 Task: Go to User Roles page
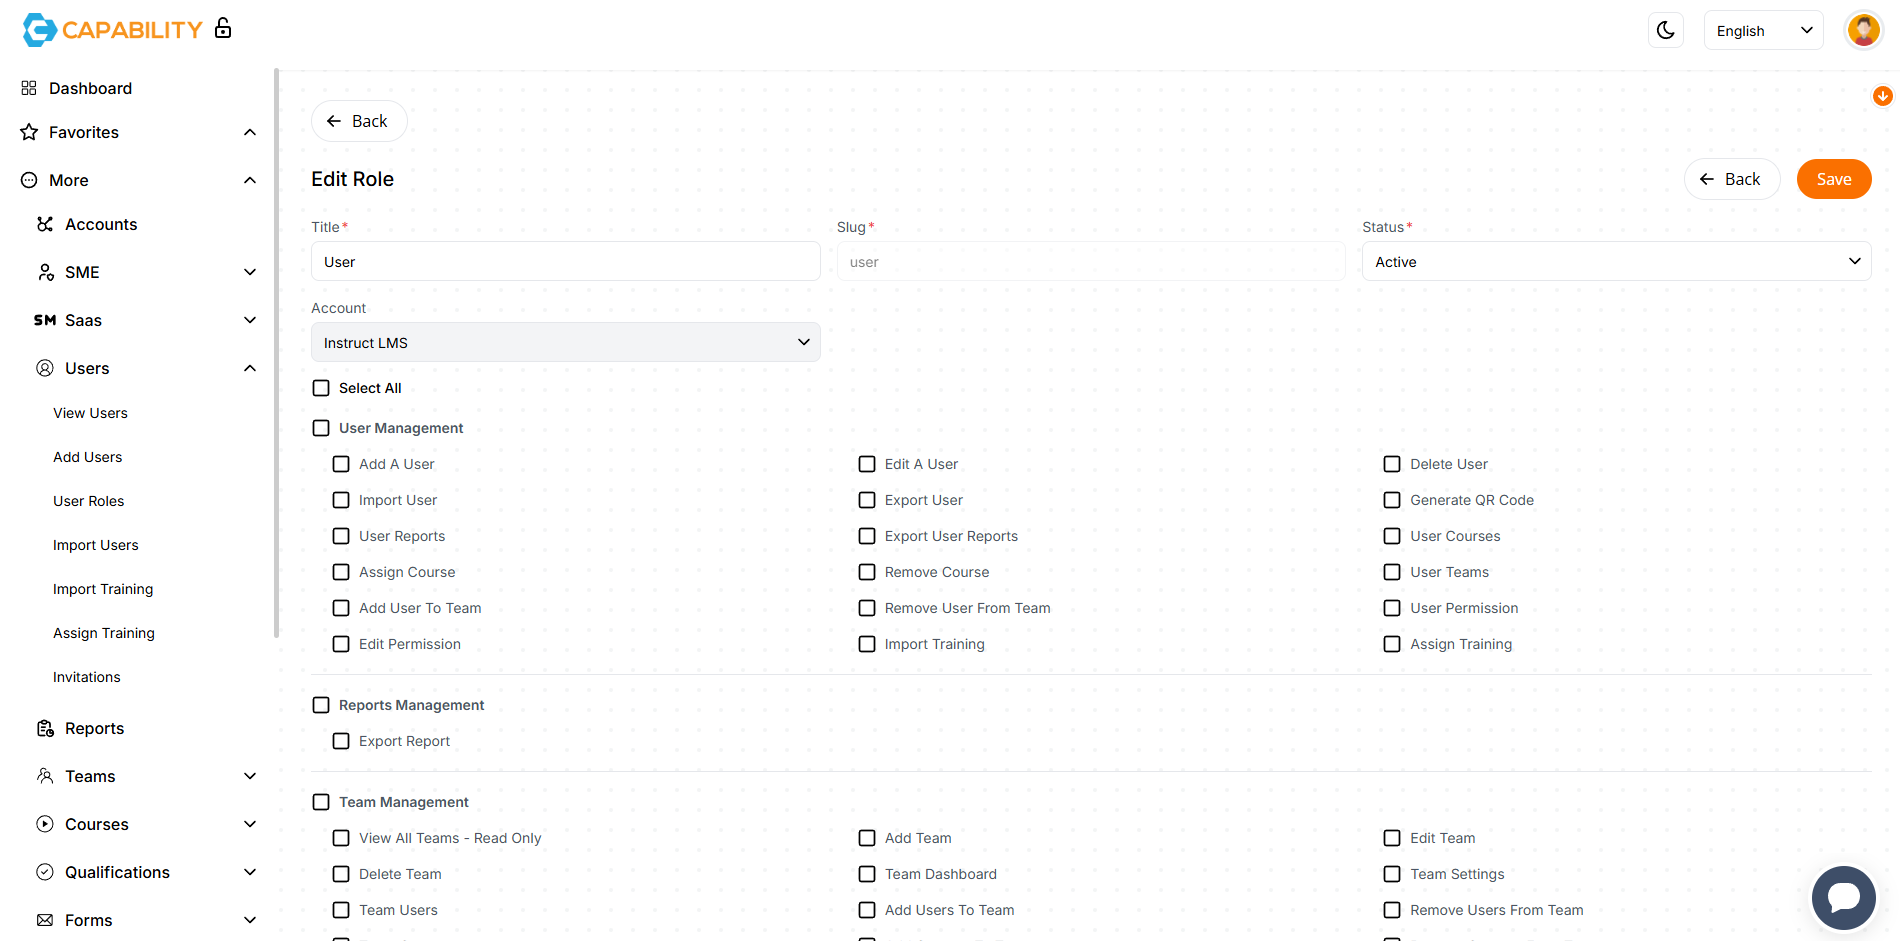coord(89,501)
